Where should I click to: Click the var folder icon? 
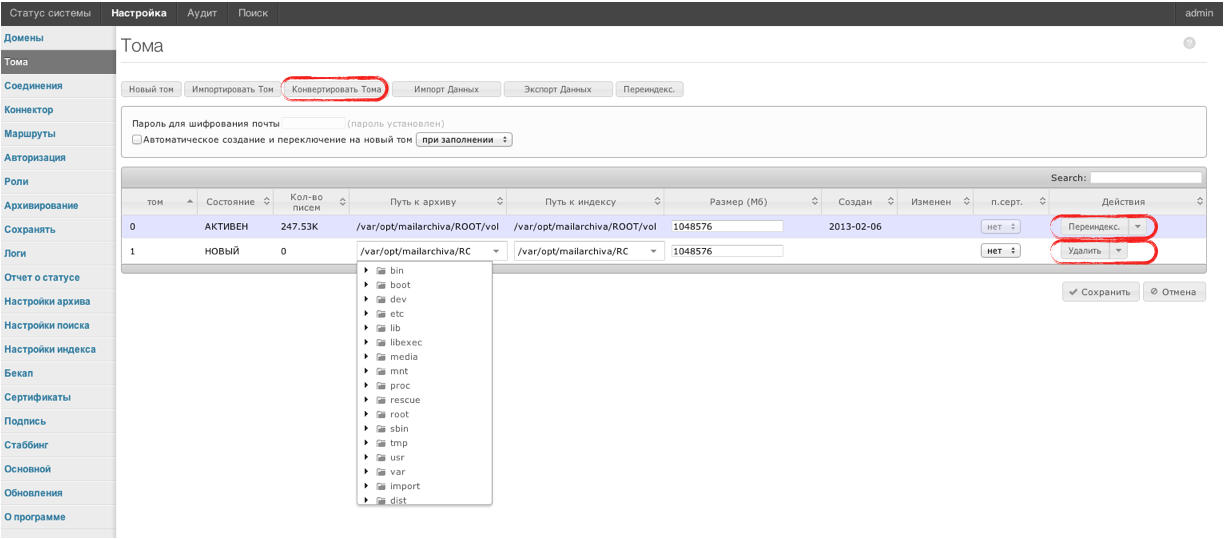click(x=381, y=472)
